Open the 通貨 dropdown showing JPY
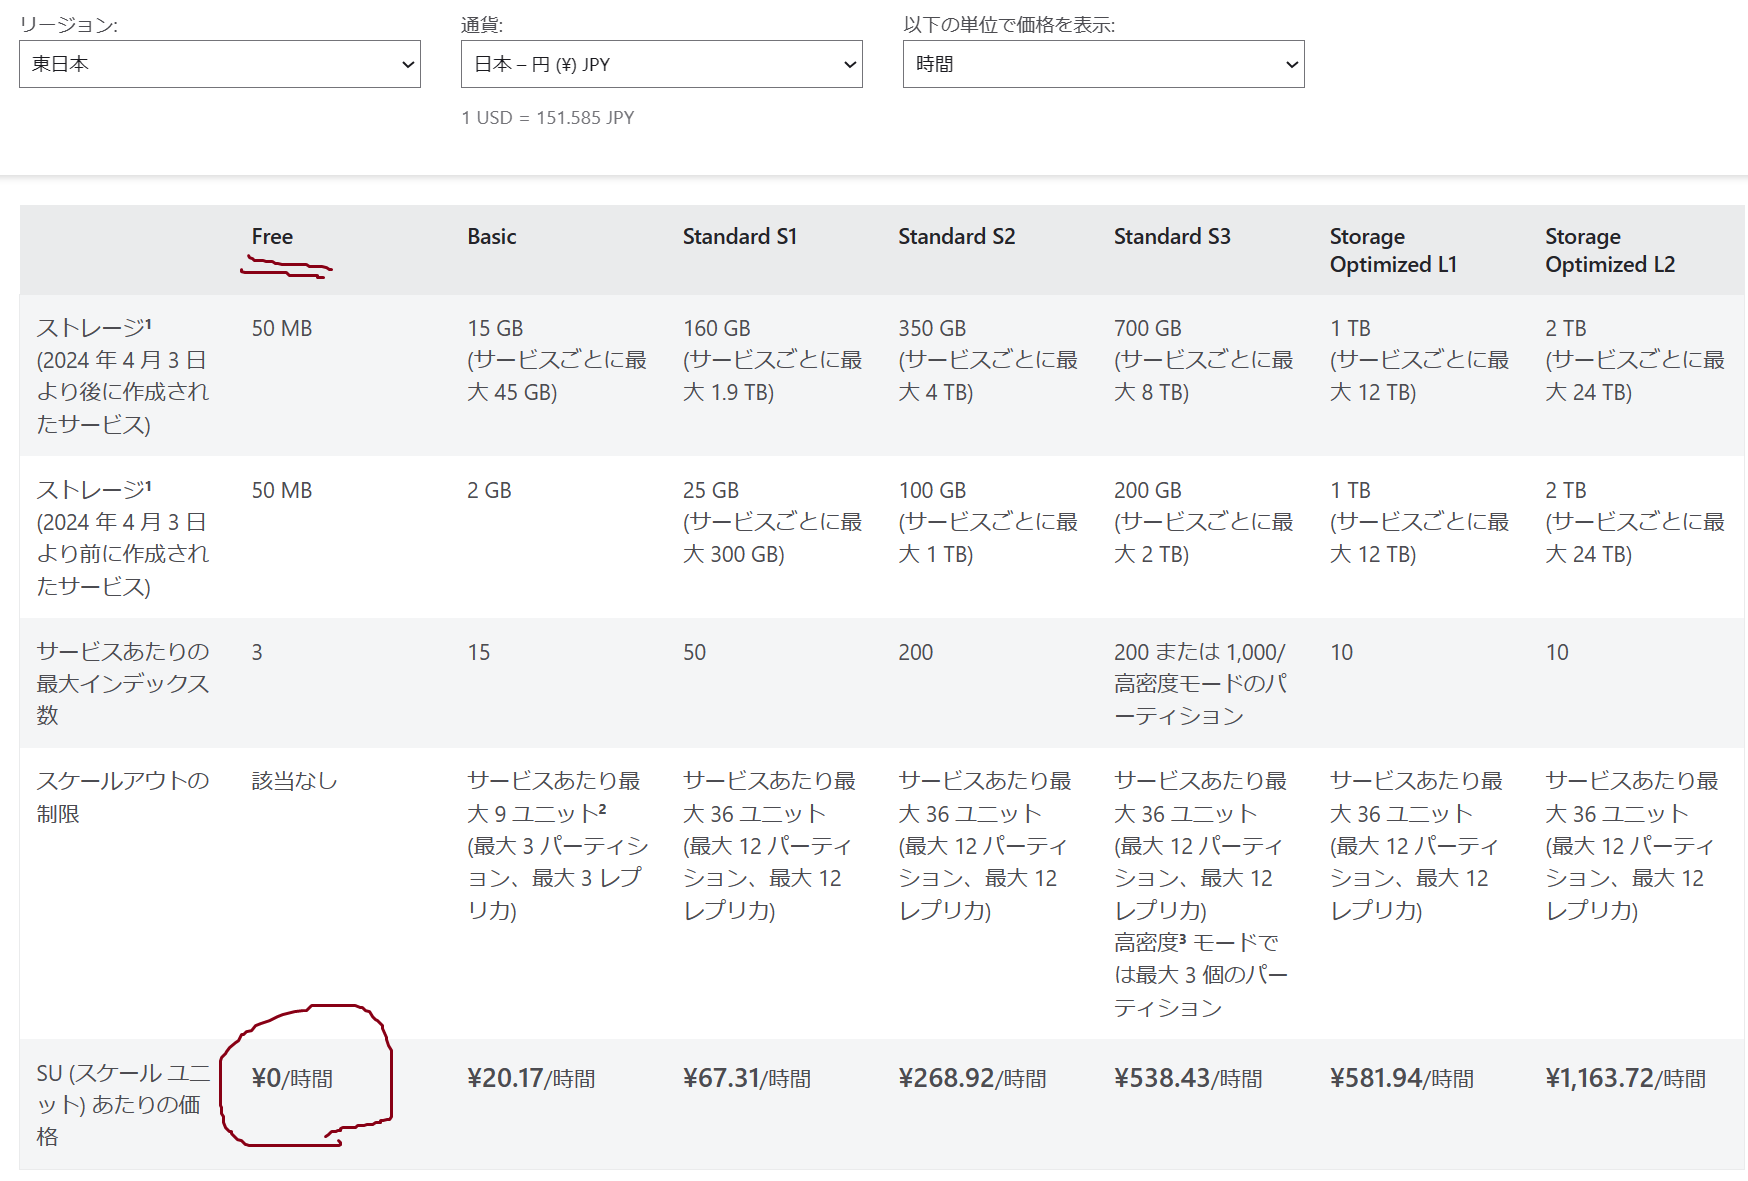Screen dimensions: 1748x1181 (662, 64)
